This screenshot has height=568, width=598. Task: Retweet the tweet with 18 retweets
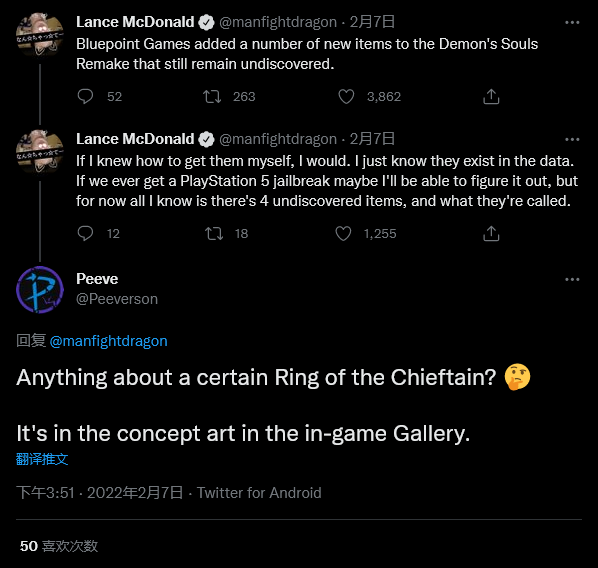click(214, 233)
